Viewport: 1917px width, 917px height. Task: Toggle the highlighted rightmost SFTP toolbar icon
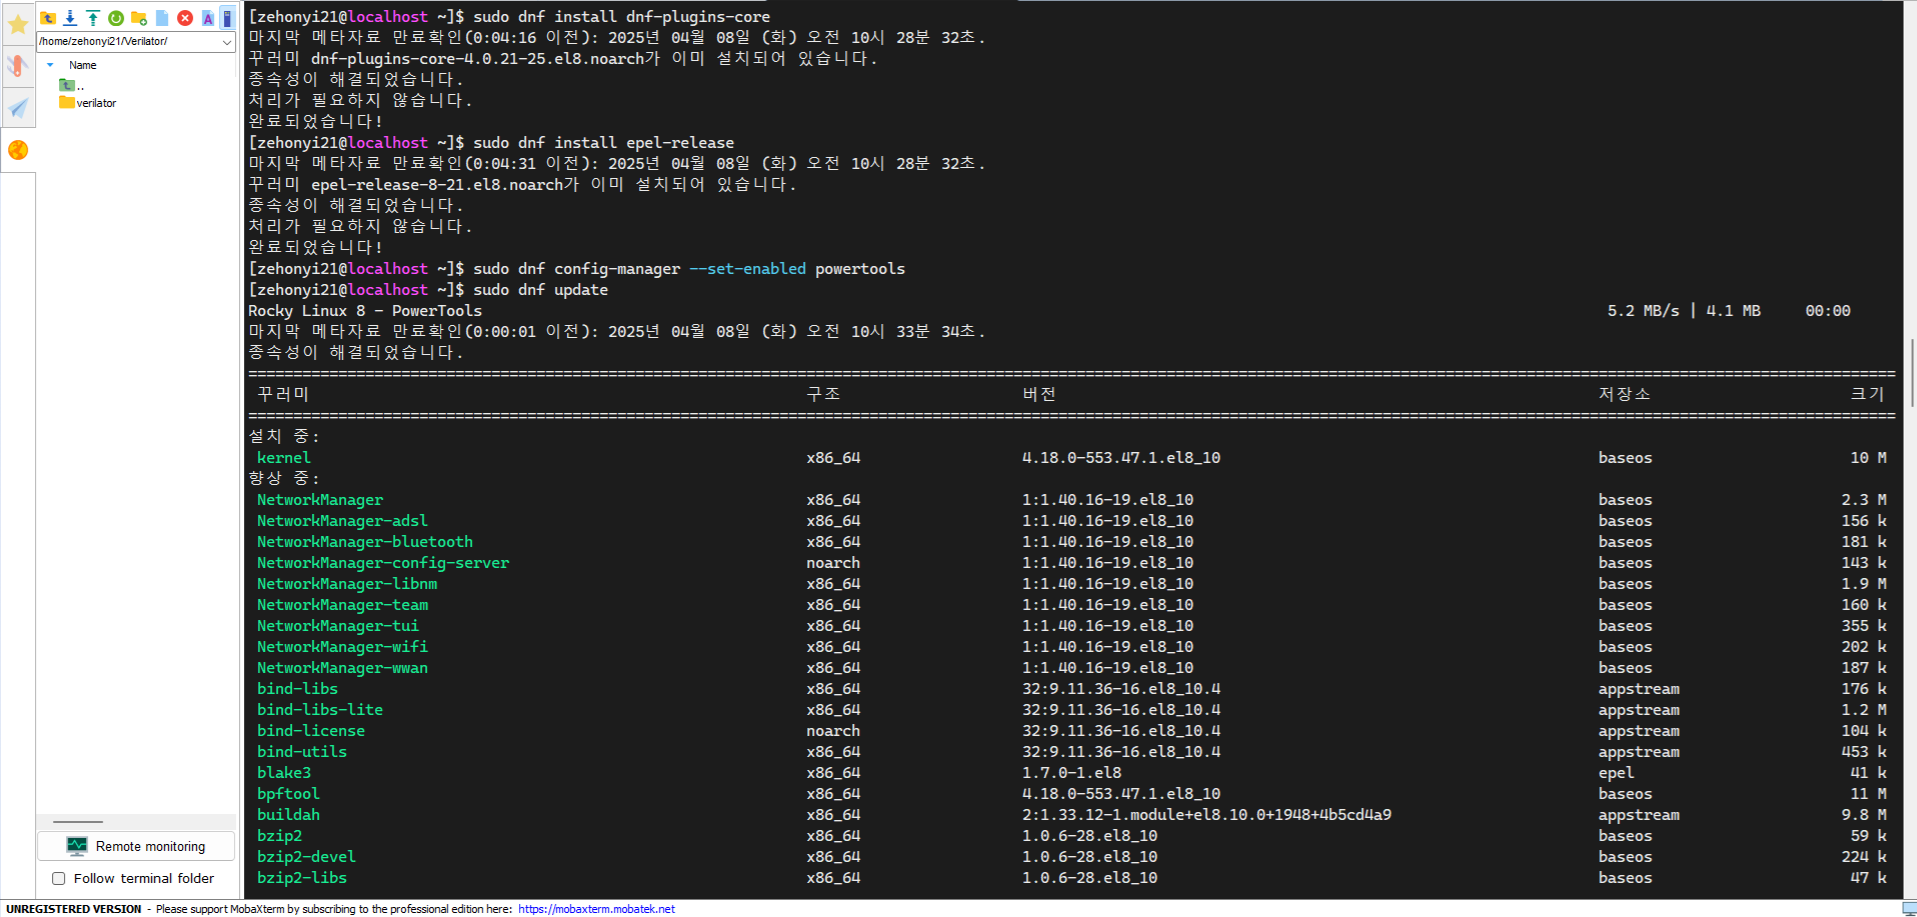tap(228, 18)
